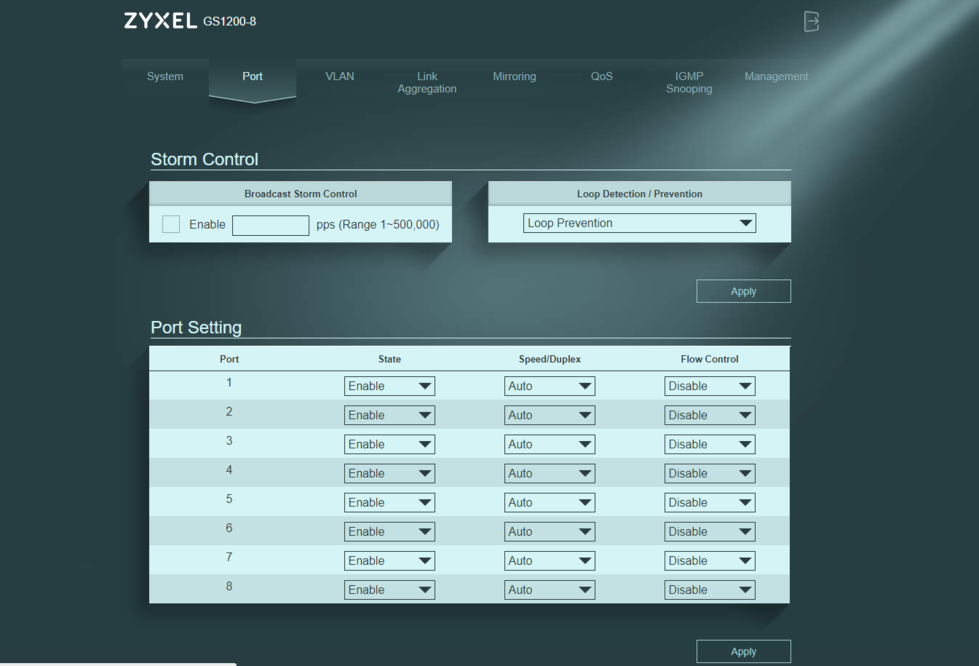Go to Link Aggregation tab
The image size is (979, 666).
pos(427,83)
